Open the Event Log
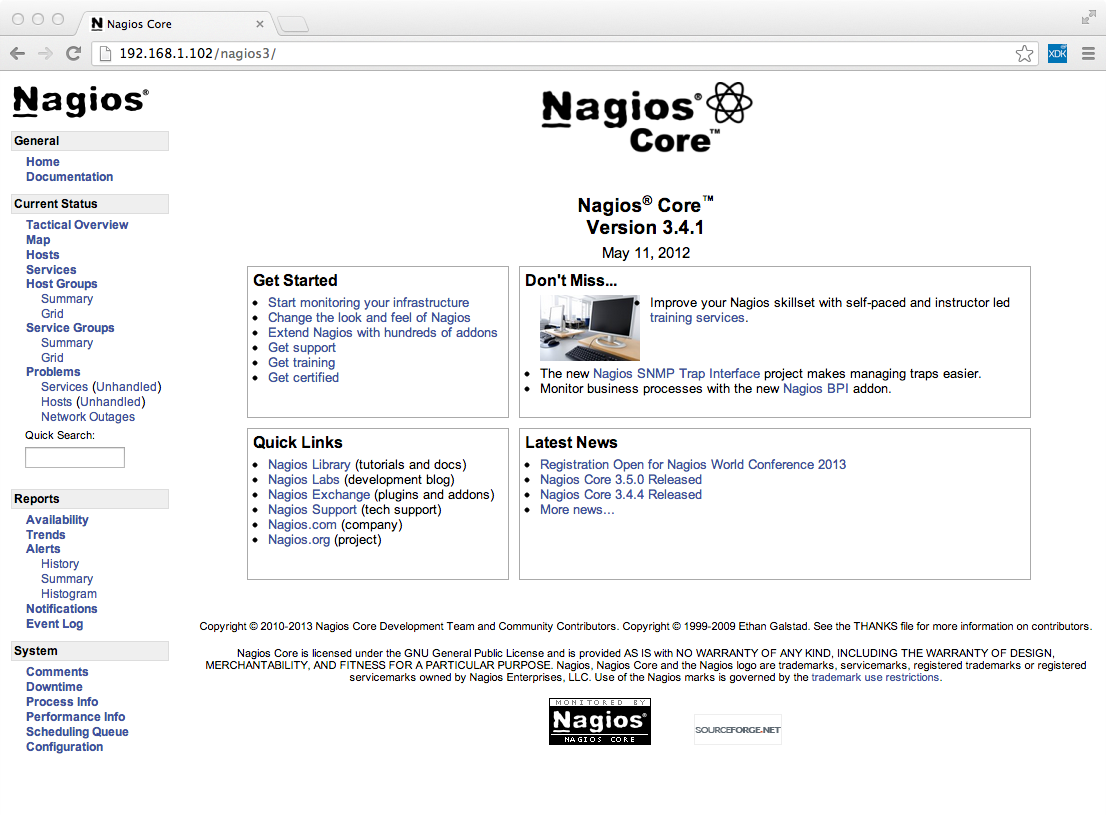The image size is (1106, 819). tap(55, 624)
